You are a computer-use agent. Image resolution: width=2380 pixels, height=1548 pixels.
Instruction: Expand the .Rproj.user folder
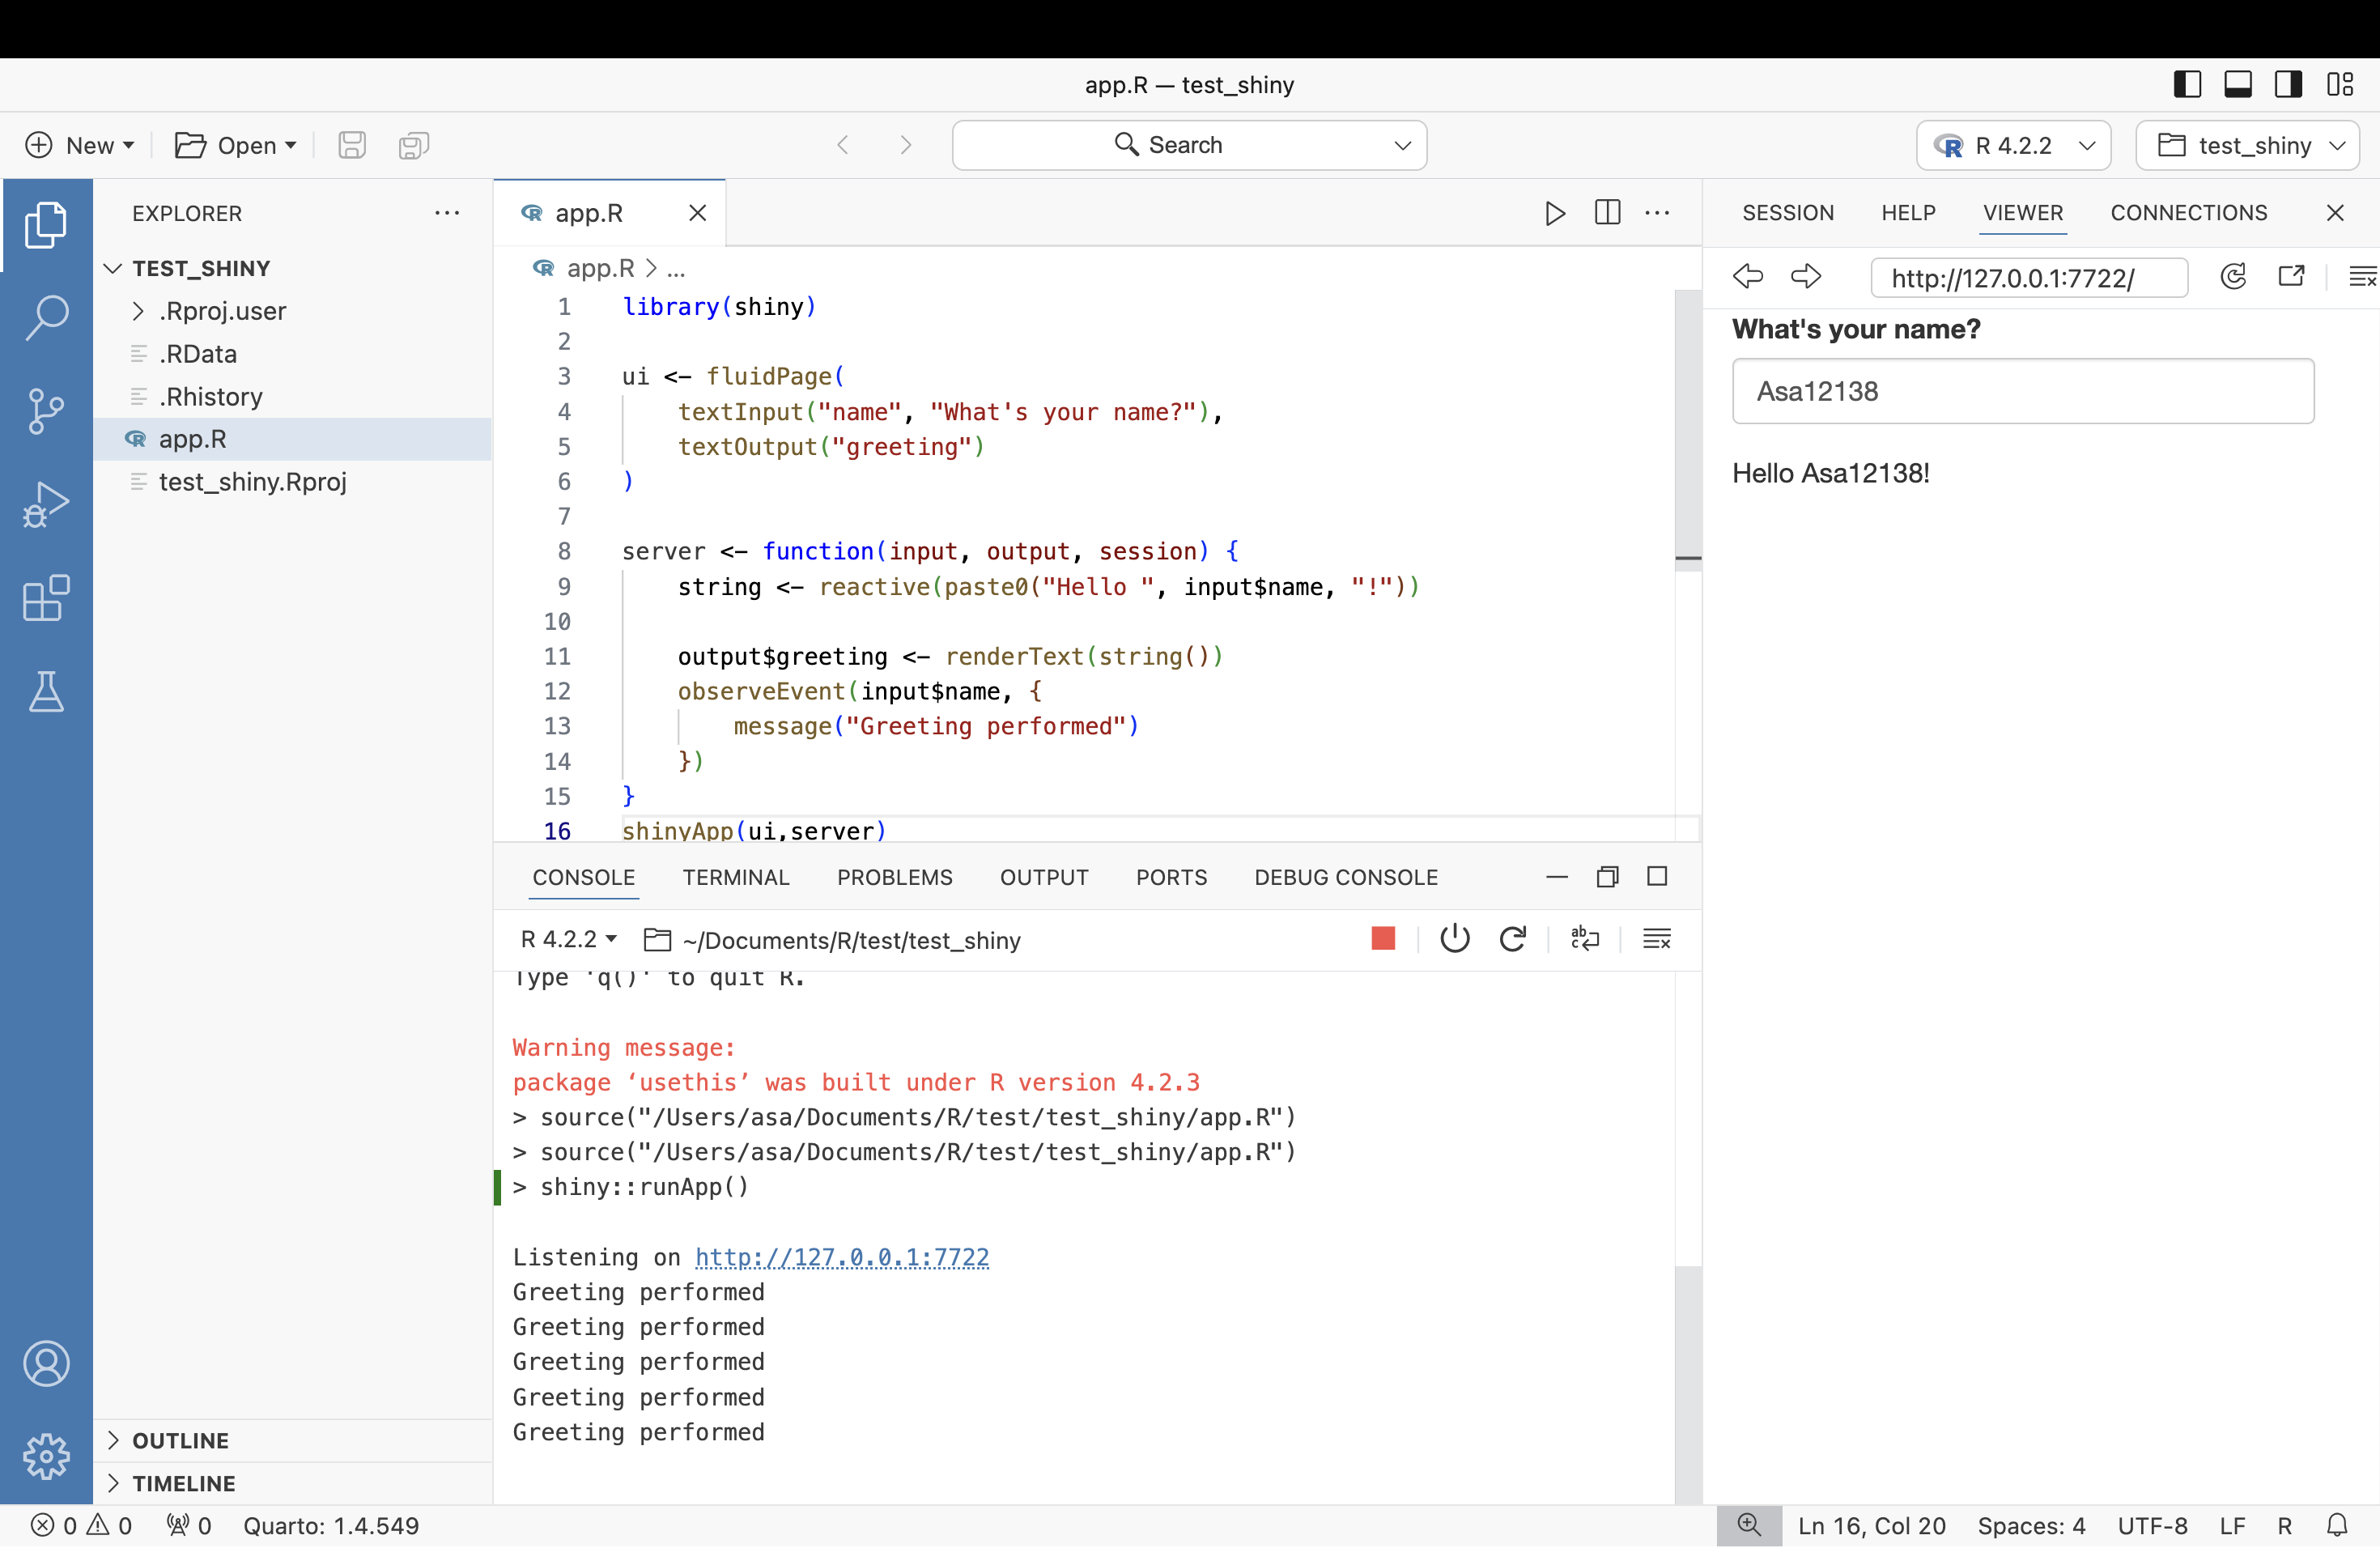point(139,311)
